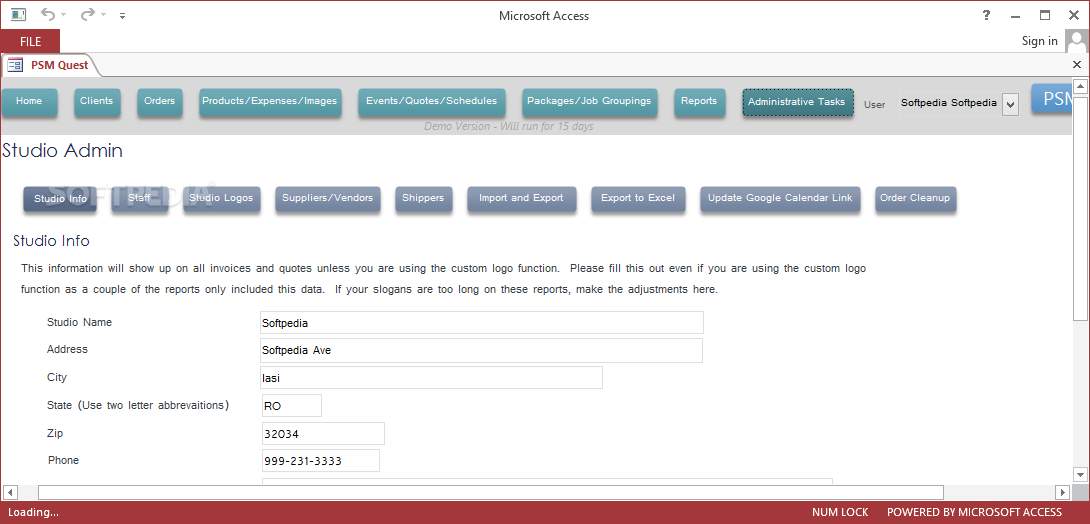Open the FILE menu tab
The width and height of the screenshot is (1090, 524).
(x=30, y=42)
